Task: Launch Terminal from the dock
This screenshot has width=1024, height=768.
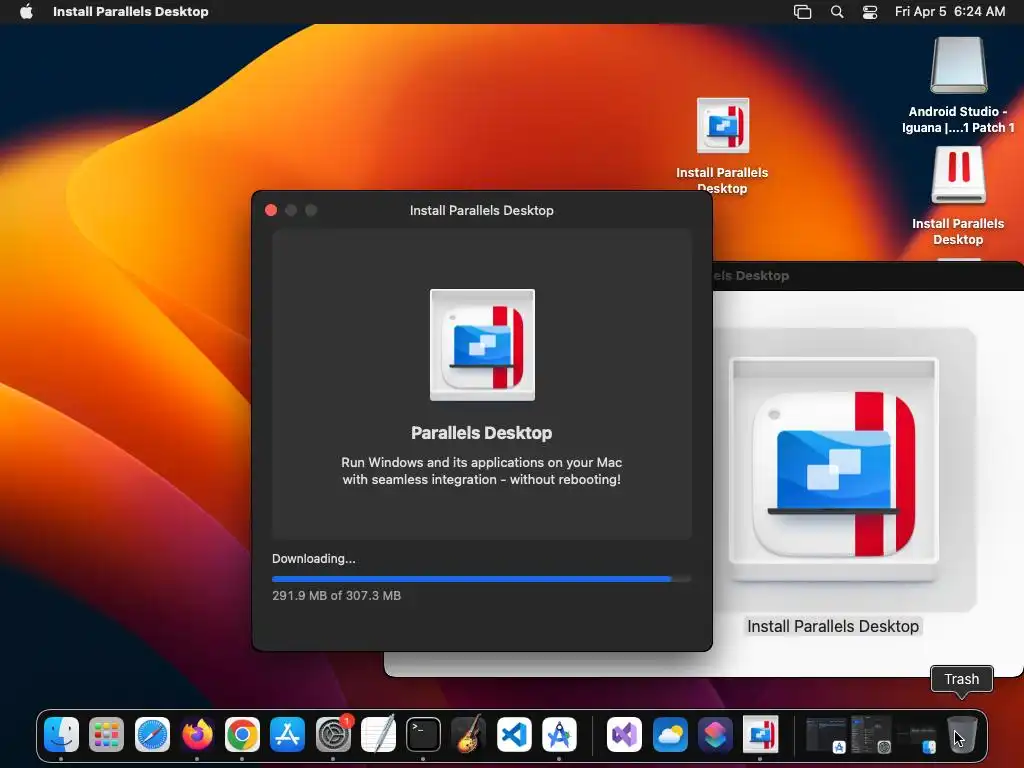Action: click(x=423, y=735)
